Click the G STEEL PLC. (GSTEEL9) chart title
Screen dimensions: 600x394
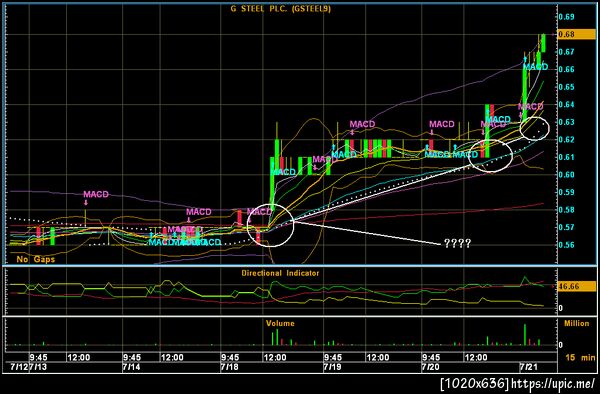pos(280,9)
